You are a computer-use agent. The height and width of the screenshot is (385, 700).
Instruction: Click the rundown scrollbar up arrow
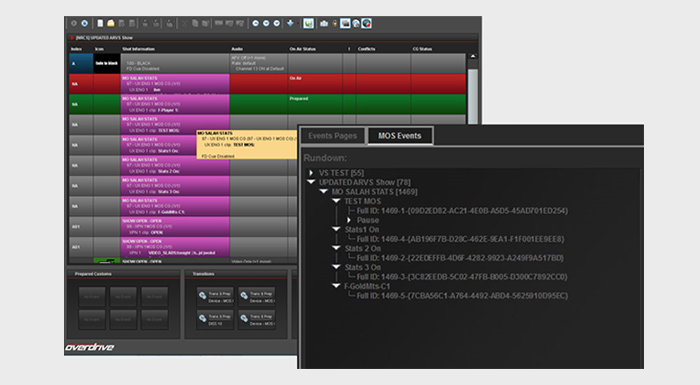click(x=473, y=56)
